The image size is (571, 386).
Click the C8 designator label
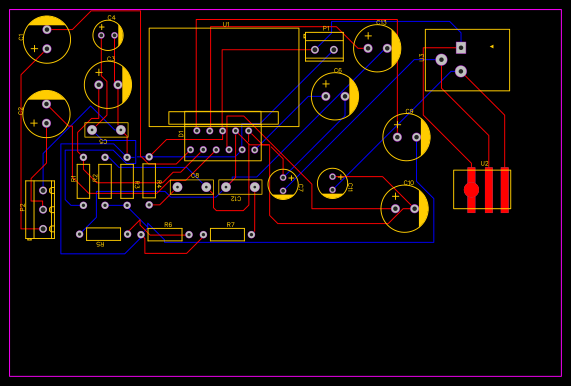[195, 176]
